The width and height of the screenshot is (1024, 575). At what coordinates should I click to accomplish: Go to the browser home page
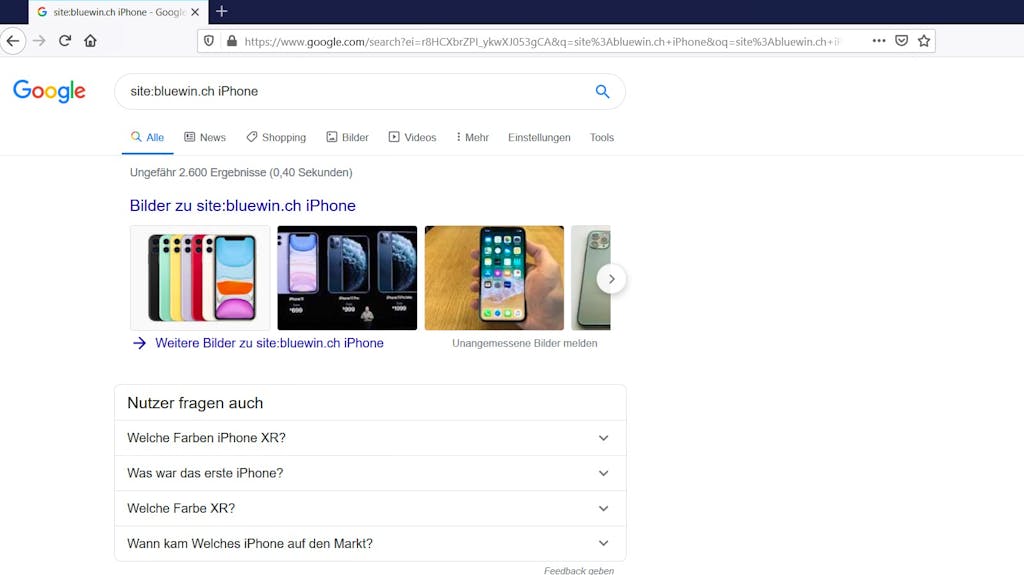pyautogui.click(x=90, y=41)
